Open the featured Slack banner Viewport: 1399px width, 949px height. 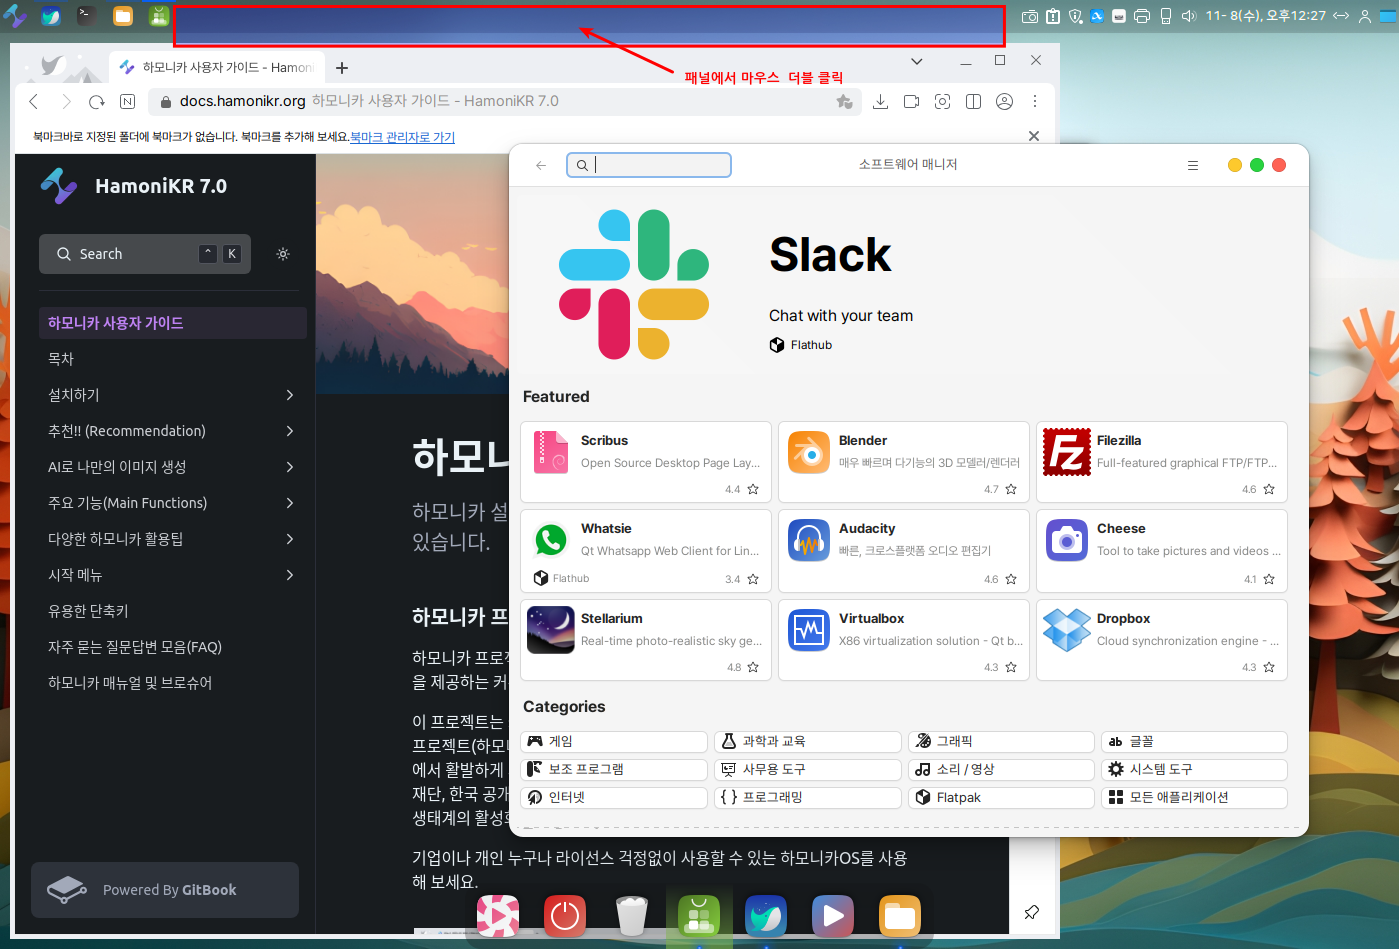[x=908, y=285]
